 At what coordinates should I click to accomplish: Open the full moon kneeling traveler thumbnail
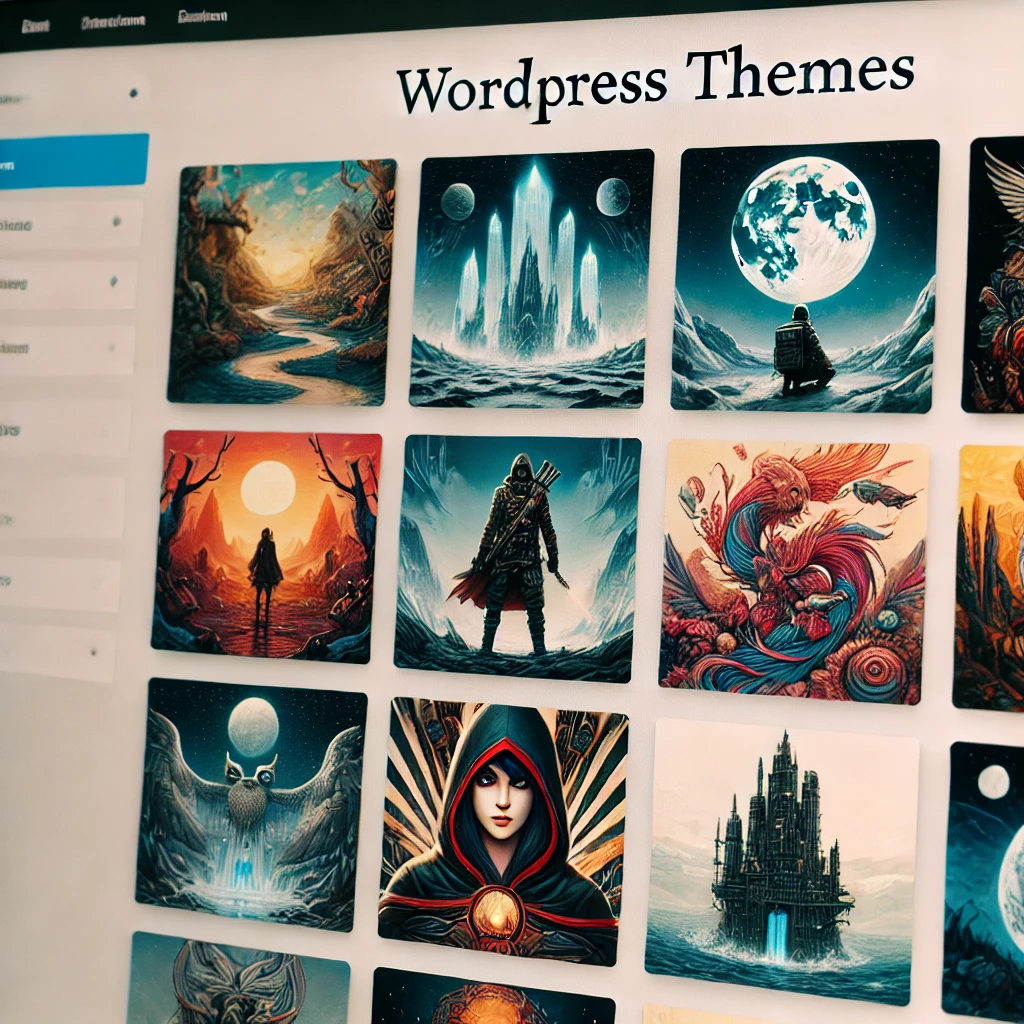point(805,276)
